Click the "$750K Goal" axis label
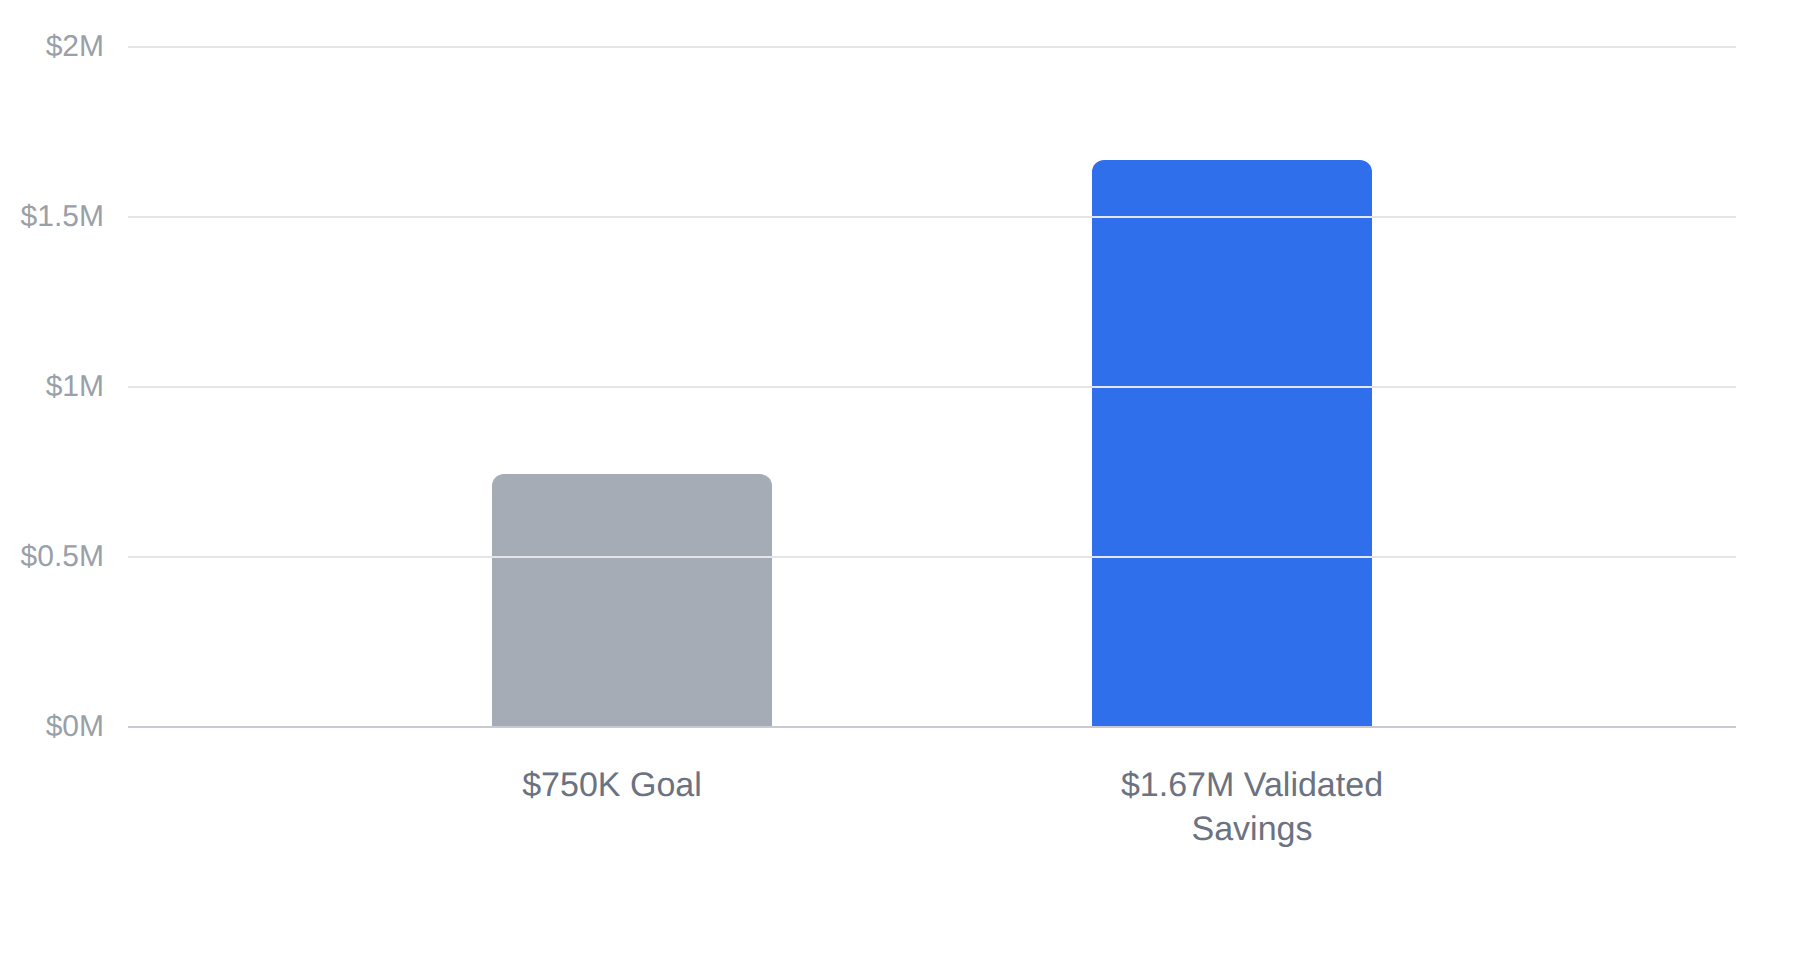This screenshot has width=1800, height=960. pos(611,785)
